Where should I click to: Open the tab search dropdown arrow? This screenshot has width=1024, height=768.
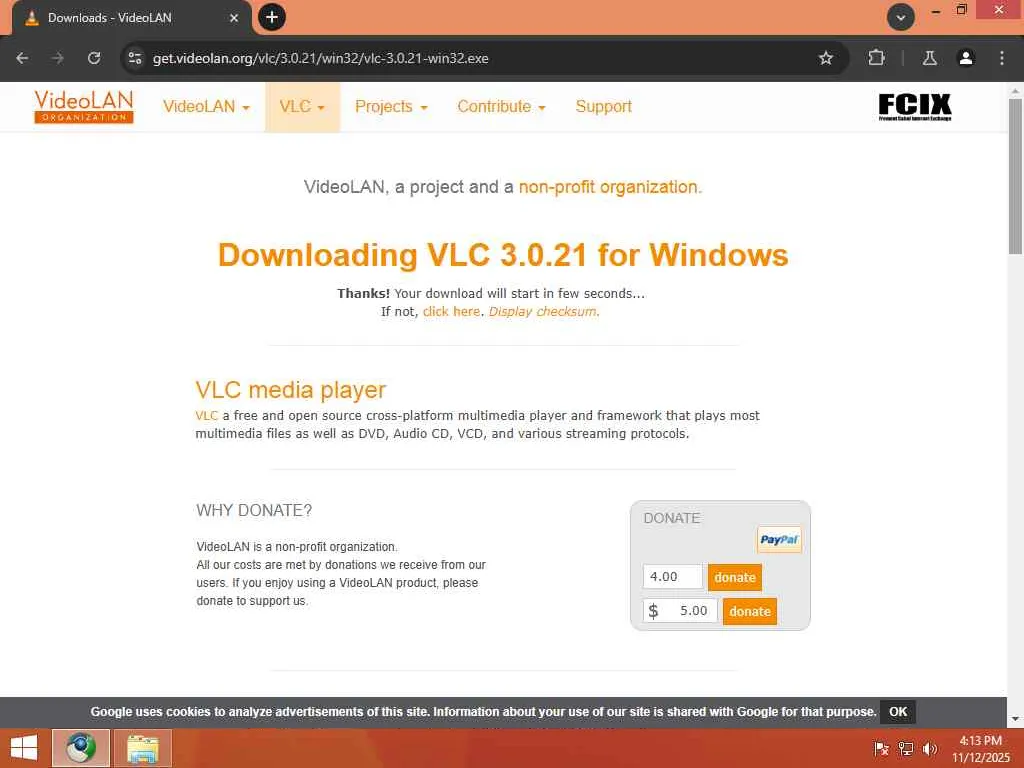pyautogui.click(x=901, y=18)
